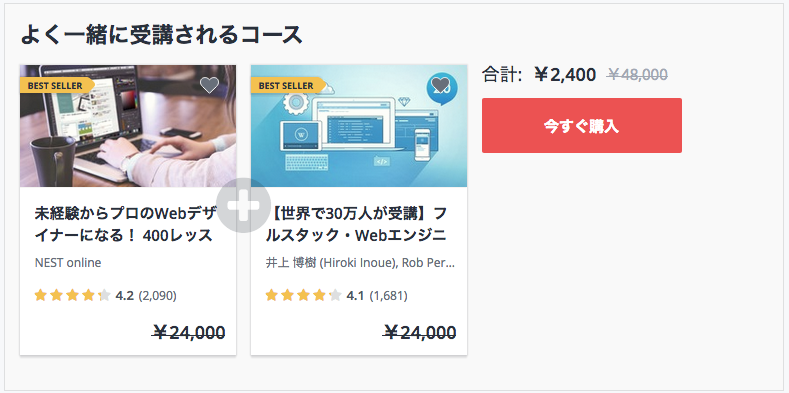Viewport: 789px width, 393px height.
Task: Open the laptop photo course thumbnail
Action: [x=128, y=126]
